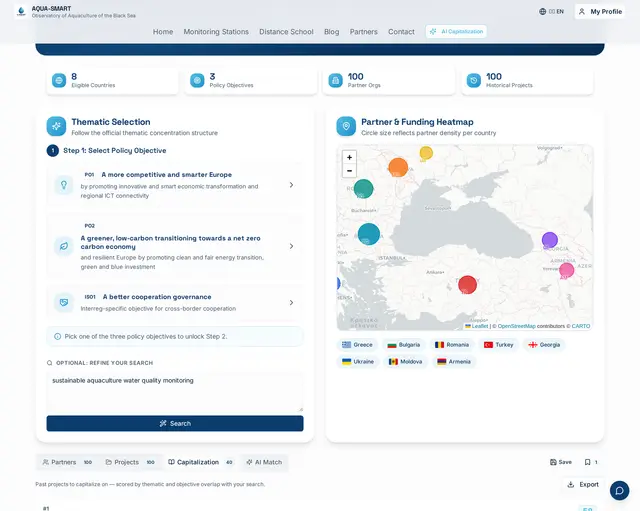
Task: Switch to Partners results tab
Action: point(67,462)
